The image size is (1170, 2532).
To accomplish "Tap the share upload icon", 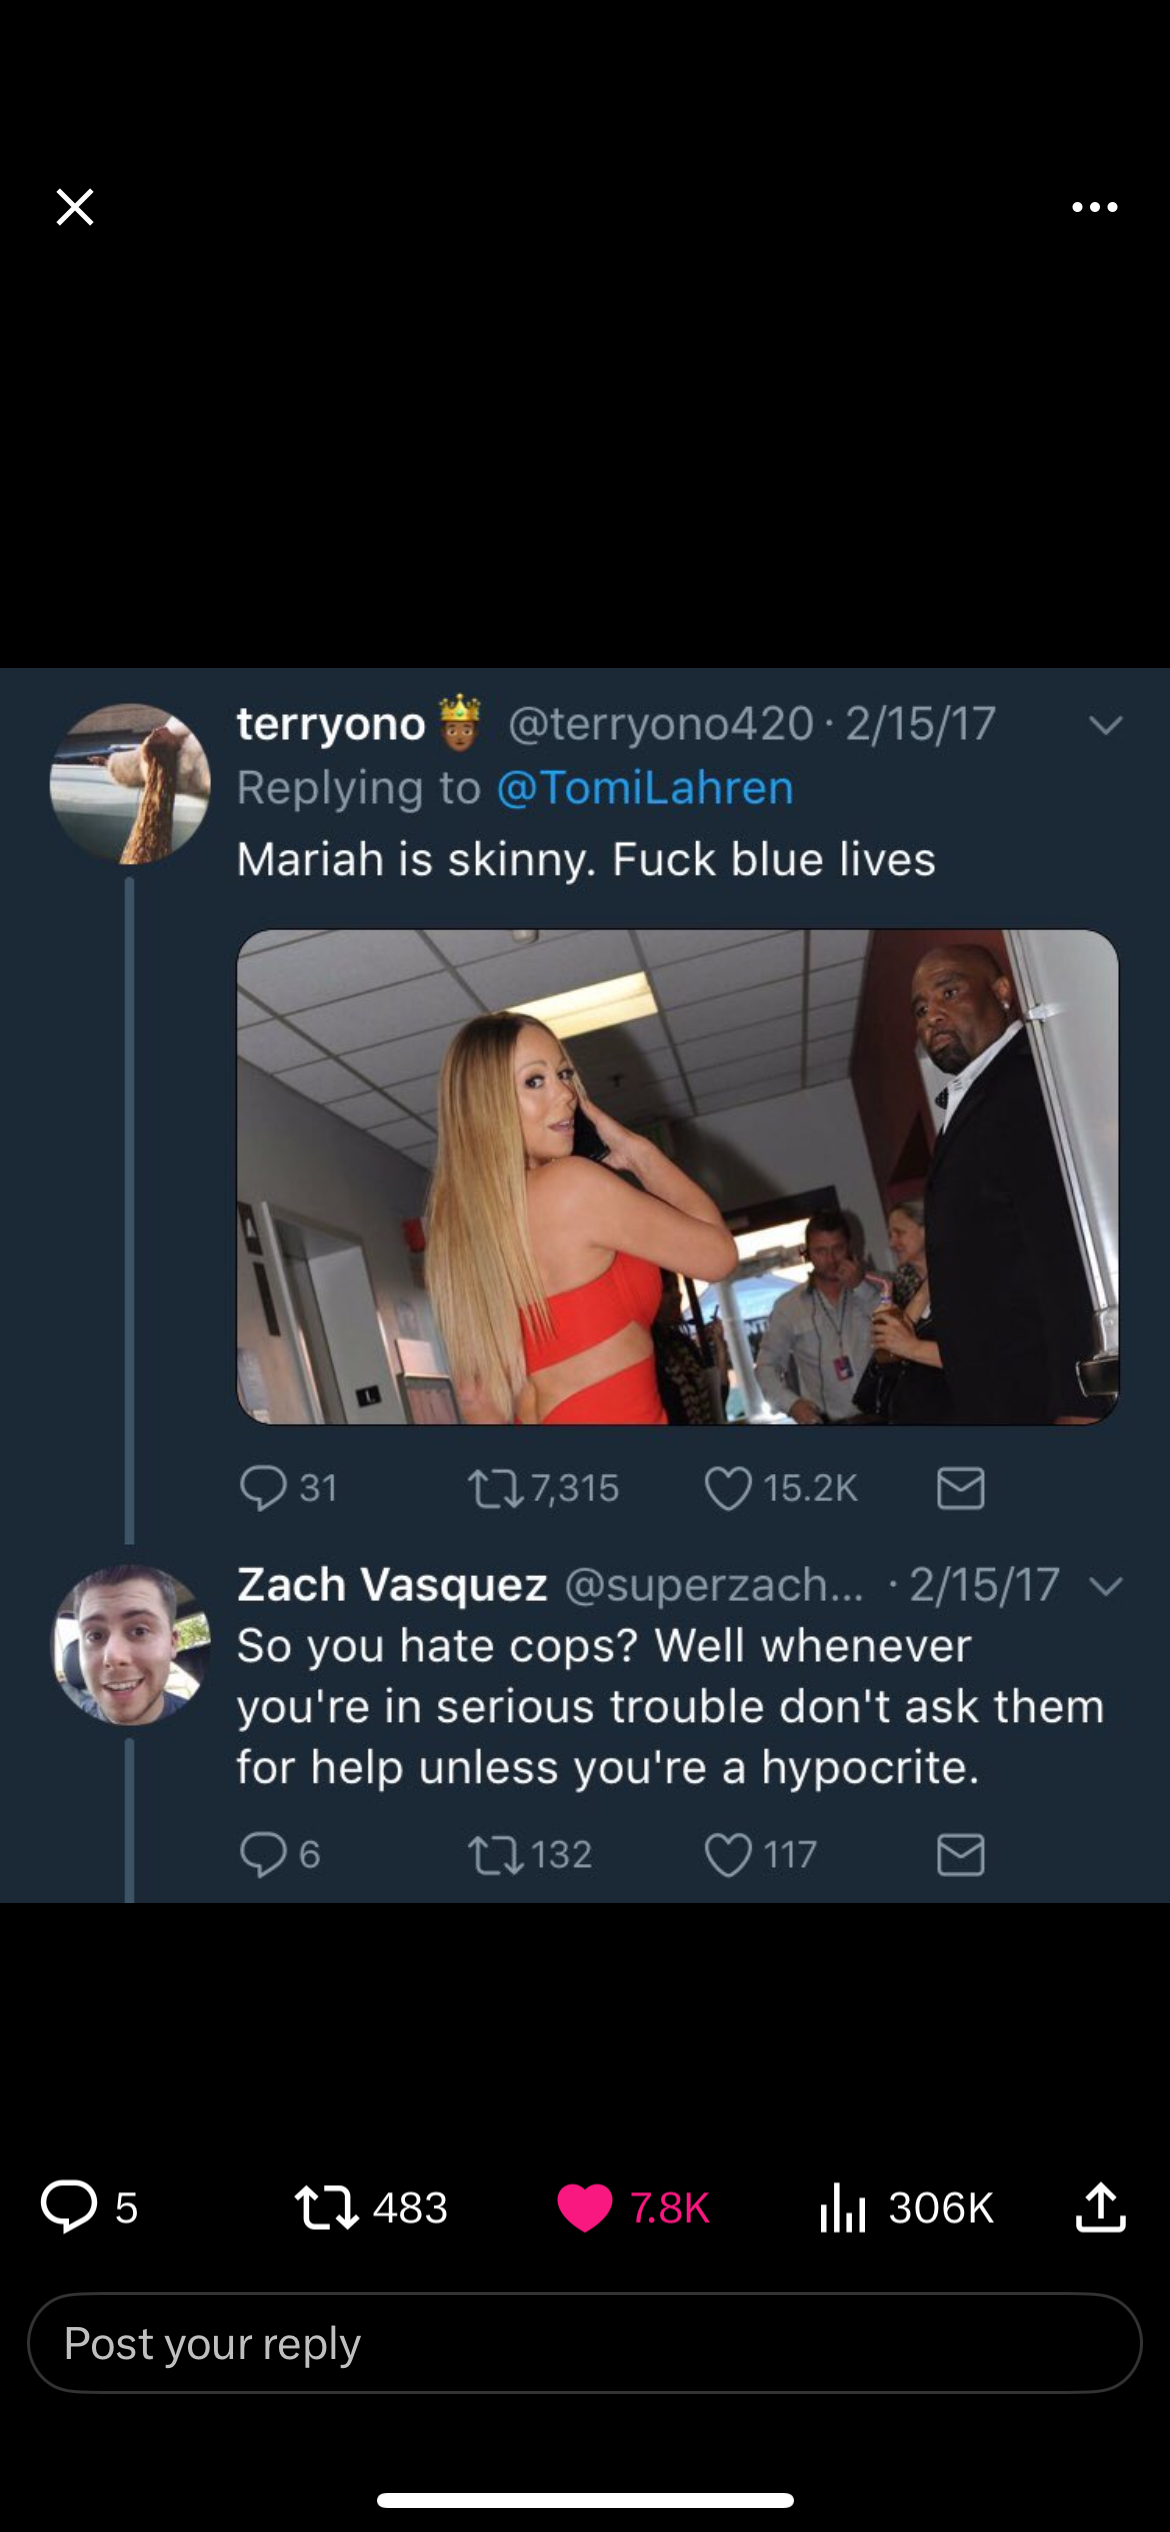I will [x=1101, y=2207].
